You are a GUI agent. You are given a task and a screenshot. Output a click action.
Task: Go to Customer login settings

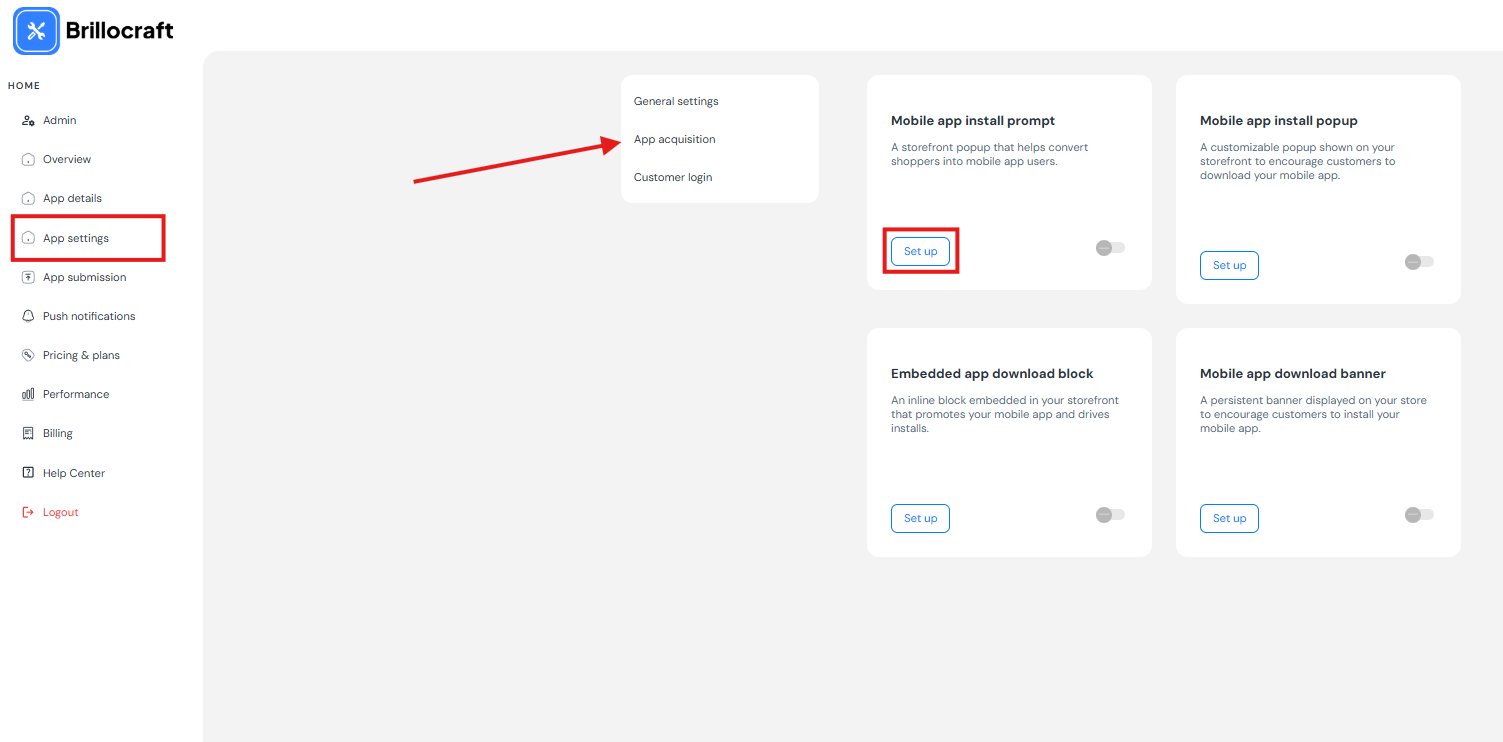[673, 177]
